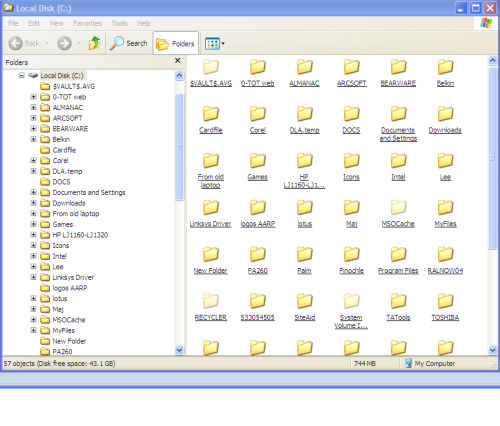Screen dimensions: 500x426
Task: Open the Help menu
Action: [144, 23]
